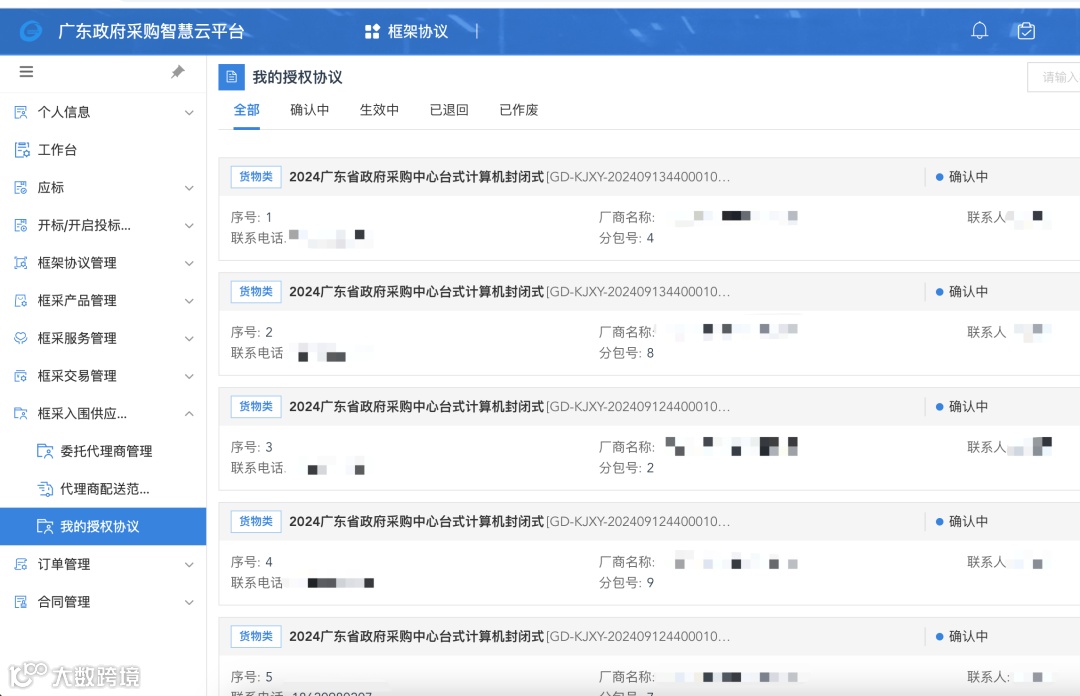
Task: Click the text 分包号: 9
Action: point(626,583)
